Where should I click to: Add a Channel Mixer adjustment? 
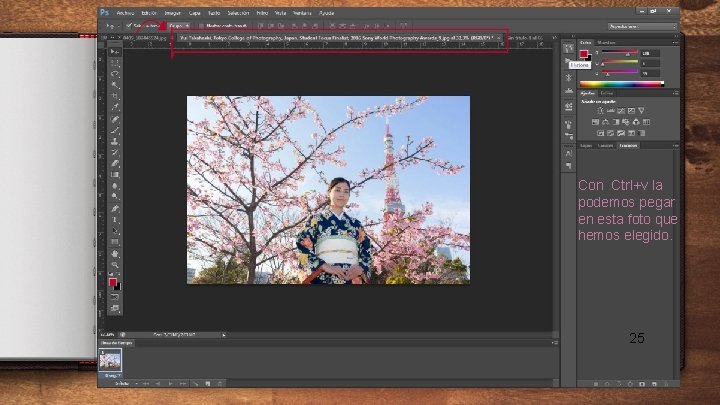(x=636, y=122)
